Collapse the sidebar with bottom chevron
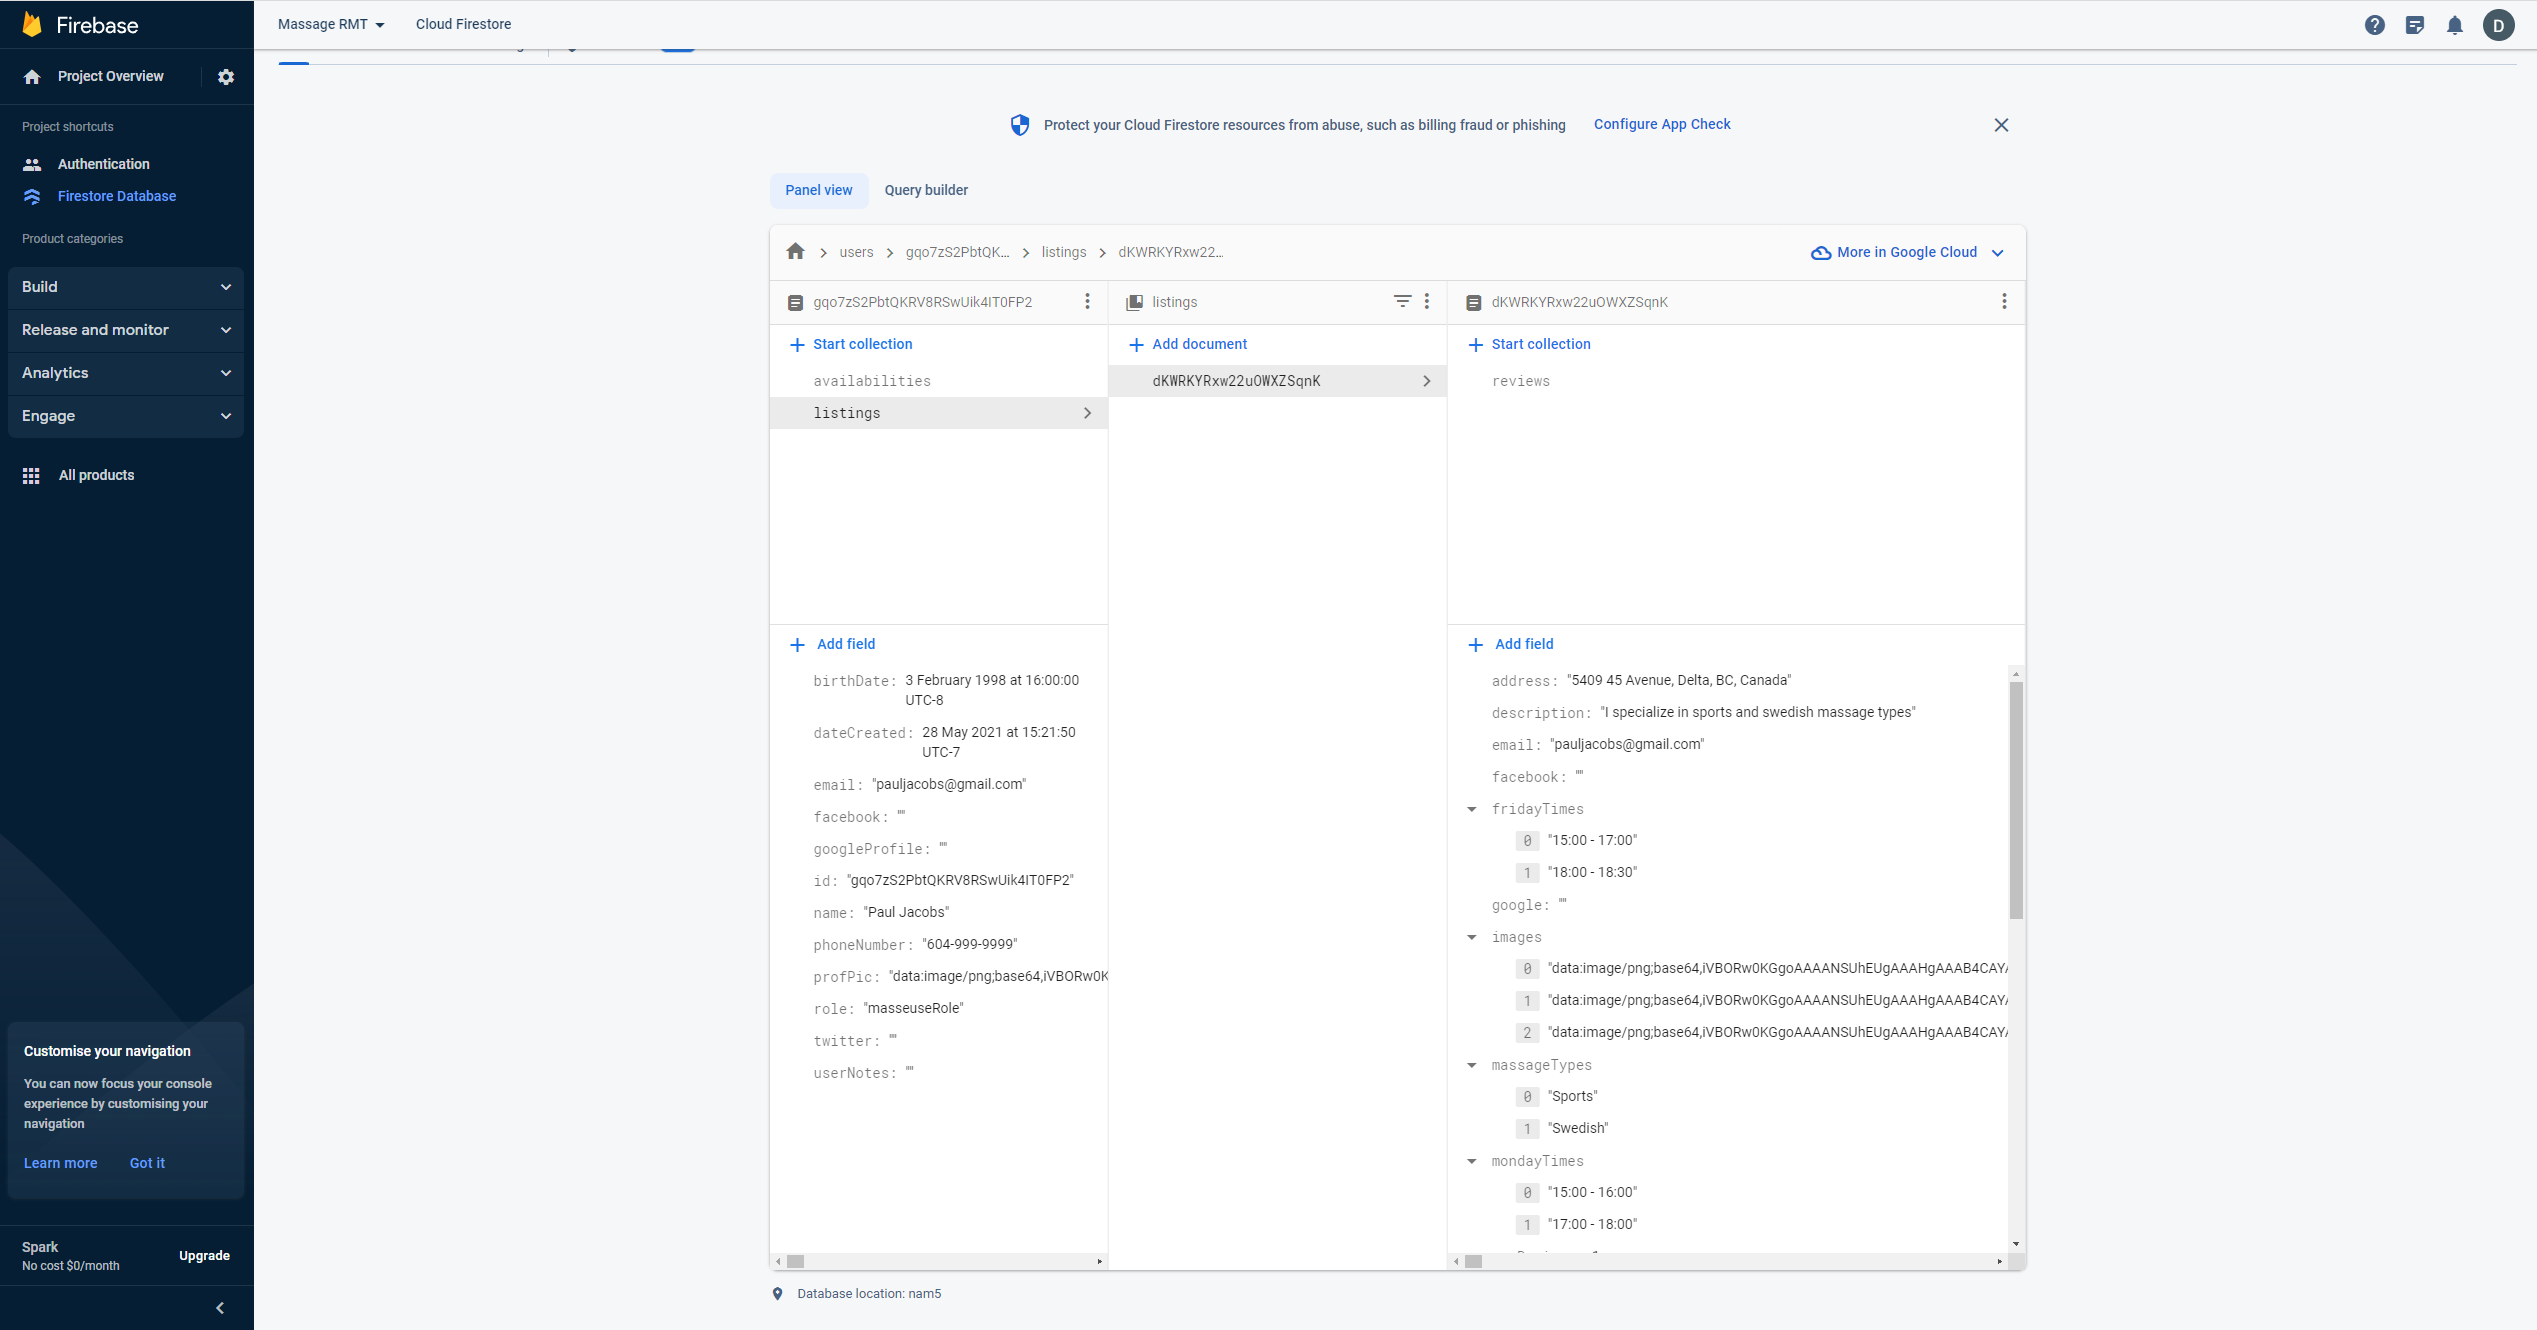The width and height of the screenshot is (2537, 1330). 220,1307
